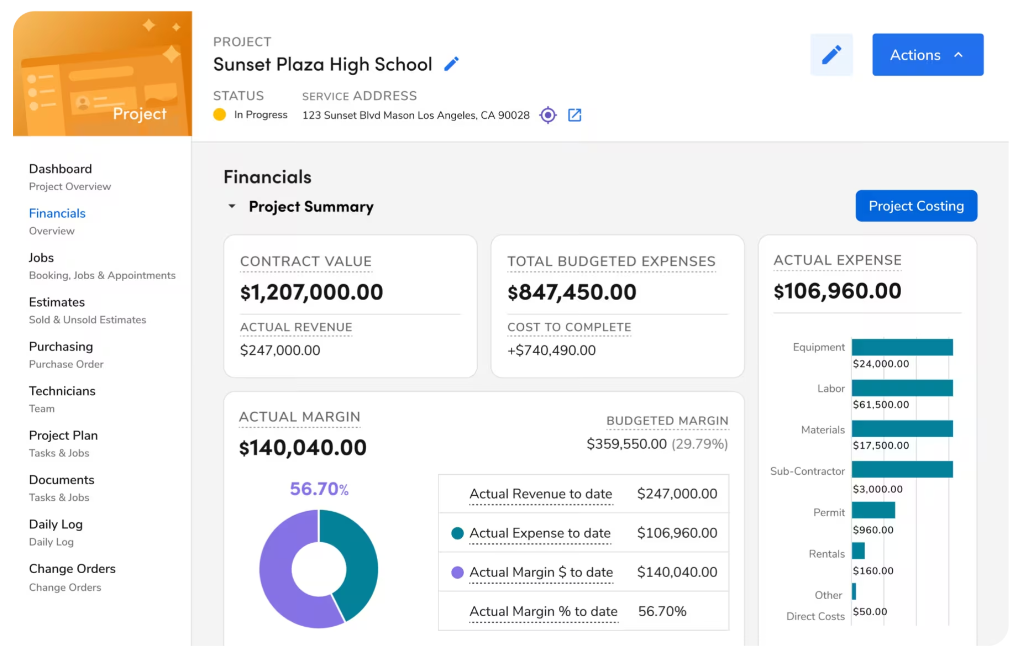Click the Total Budgeted Expenses amount $847,450.00
Image resolution: width=1020 pixels, height=656 pixels.
tap(572, 292)
